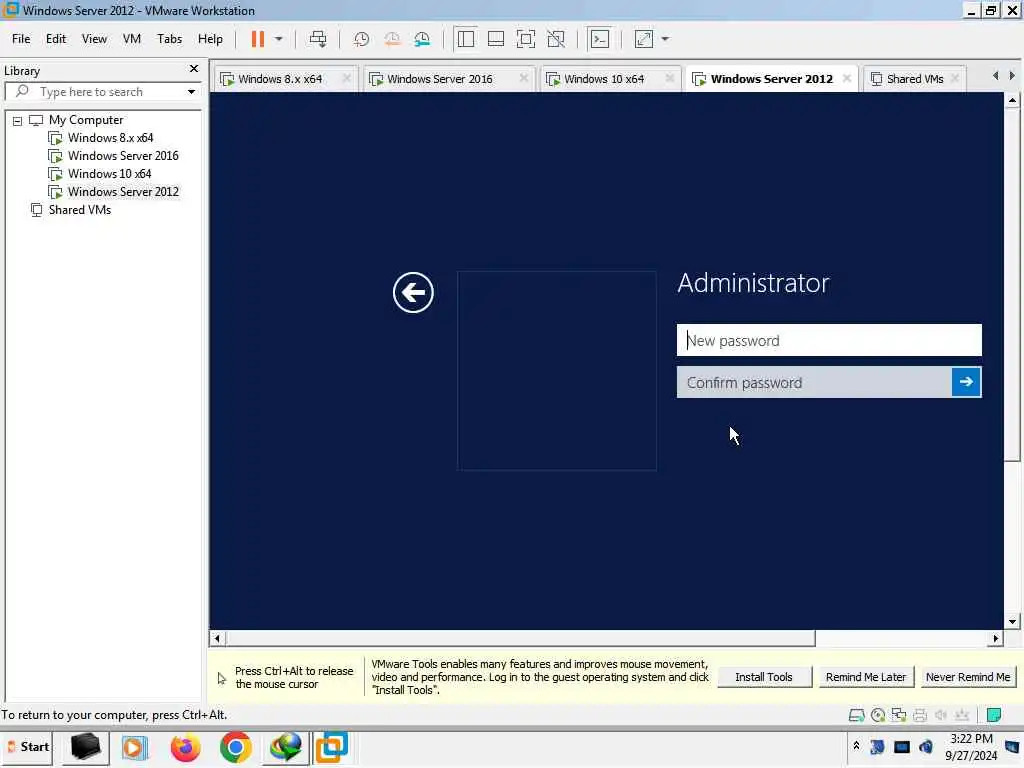
Task: Open the stretch display dropdown arrow
Action: [x=665, y=39]
